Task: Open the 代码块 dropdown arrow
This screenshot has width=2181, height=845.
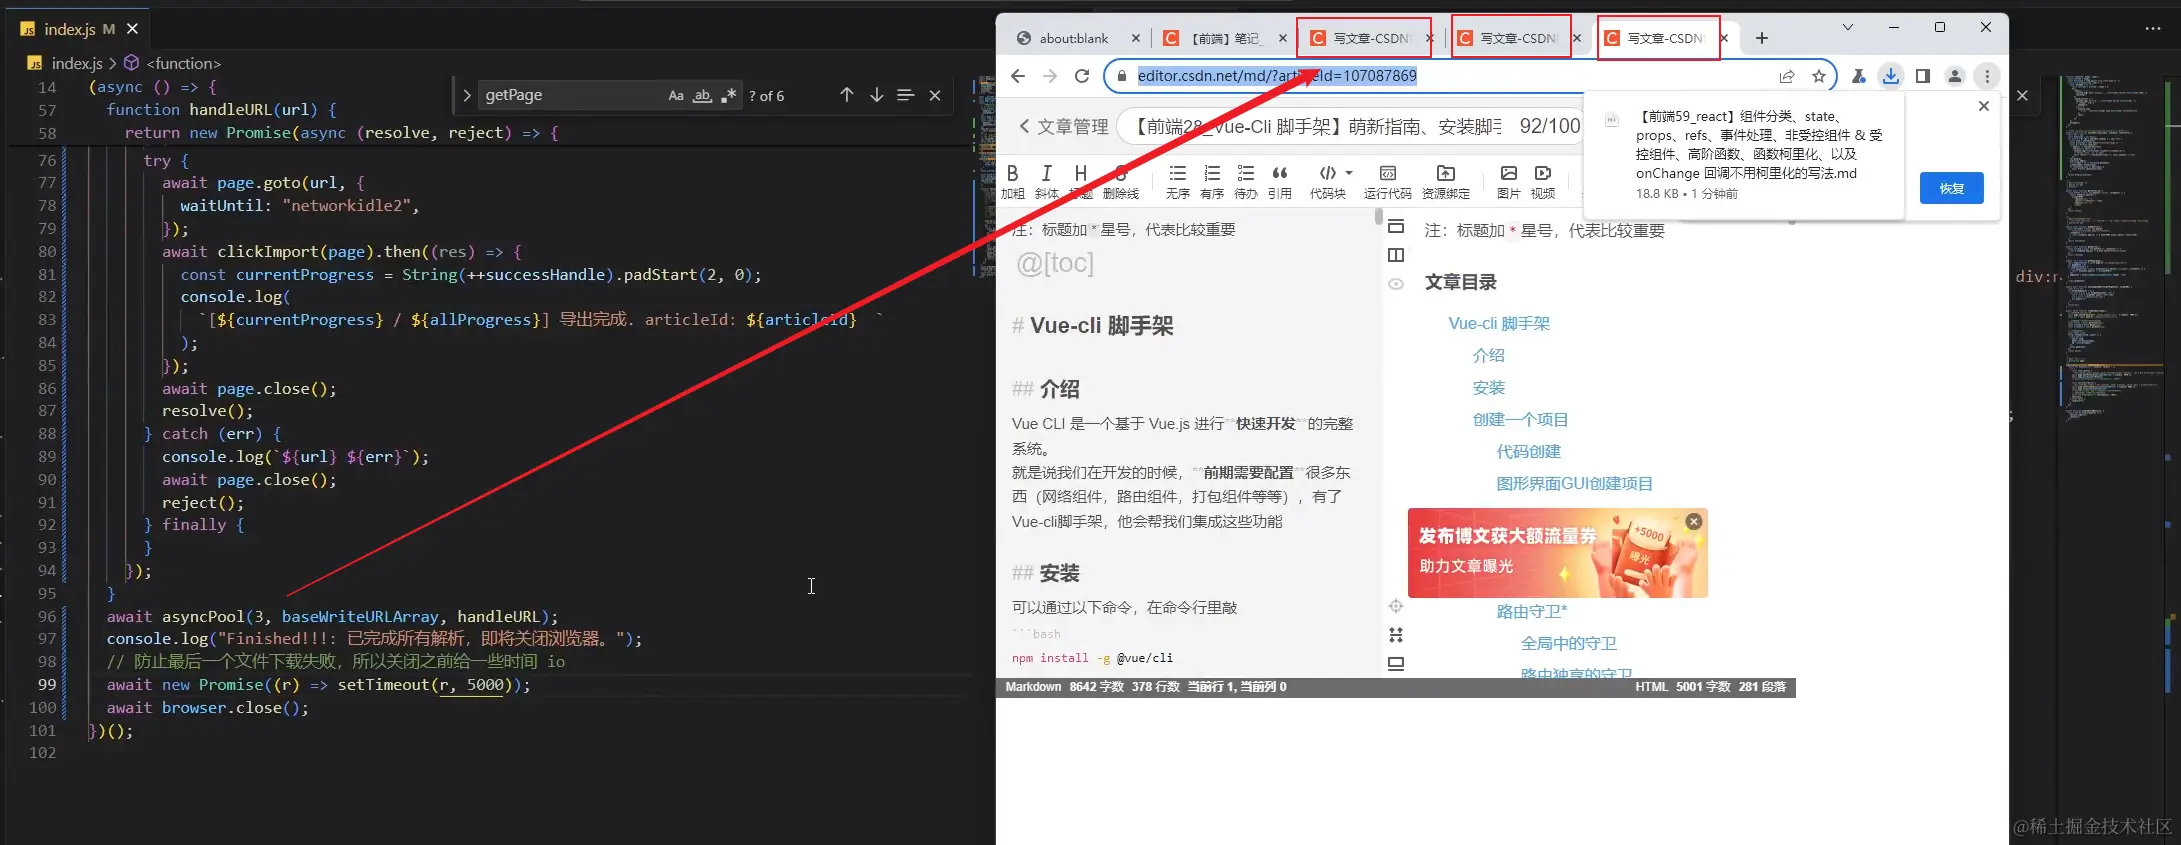Action: [1349, 173]
